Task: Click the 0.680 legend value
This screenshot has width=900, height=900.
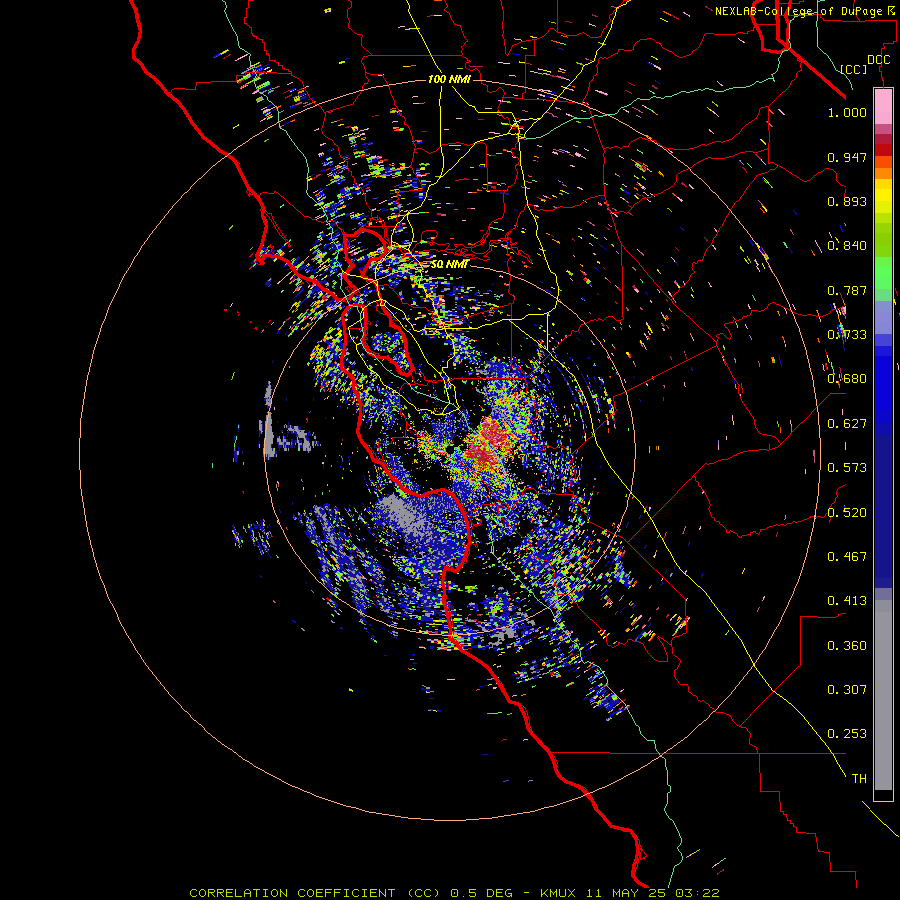Action: (x=847, y=379)
